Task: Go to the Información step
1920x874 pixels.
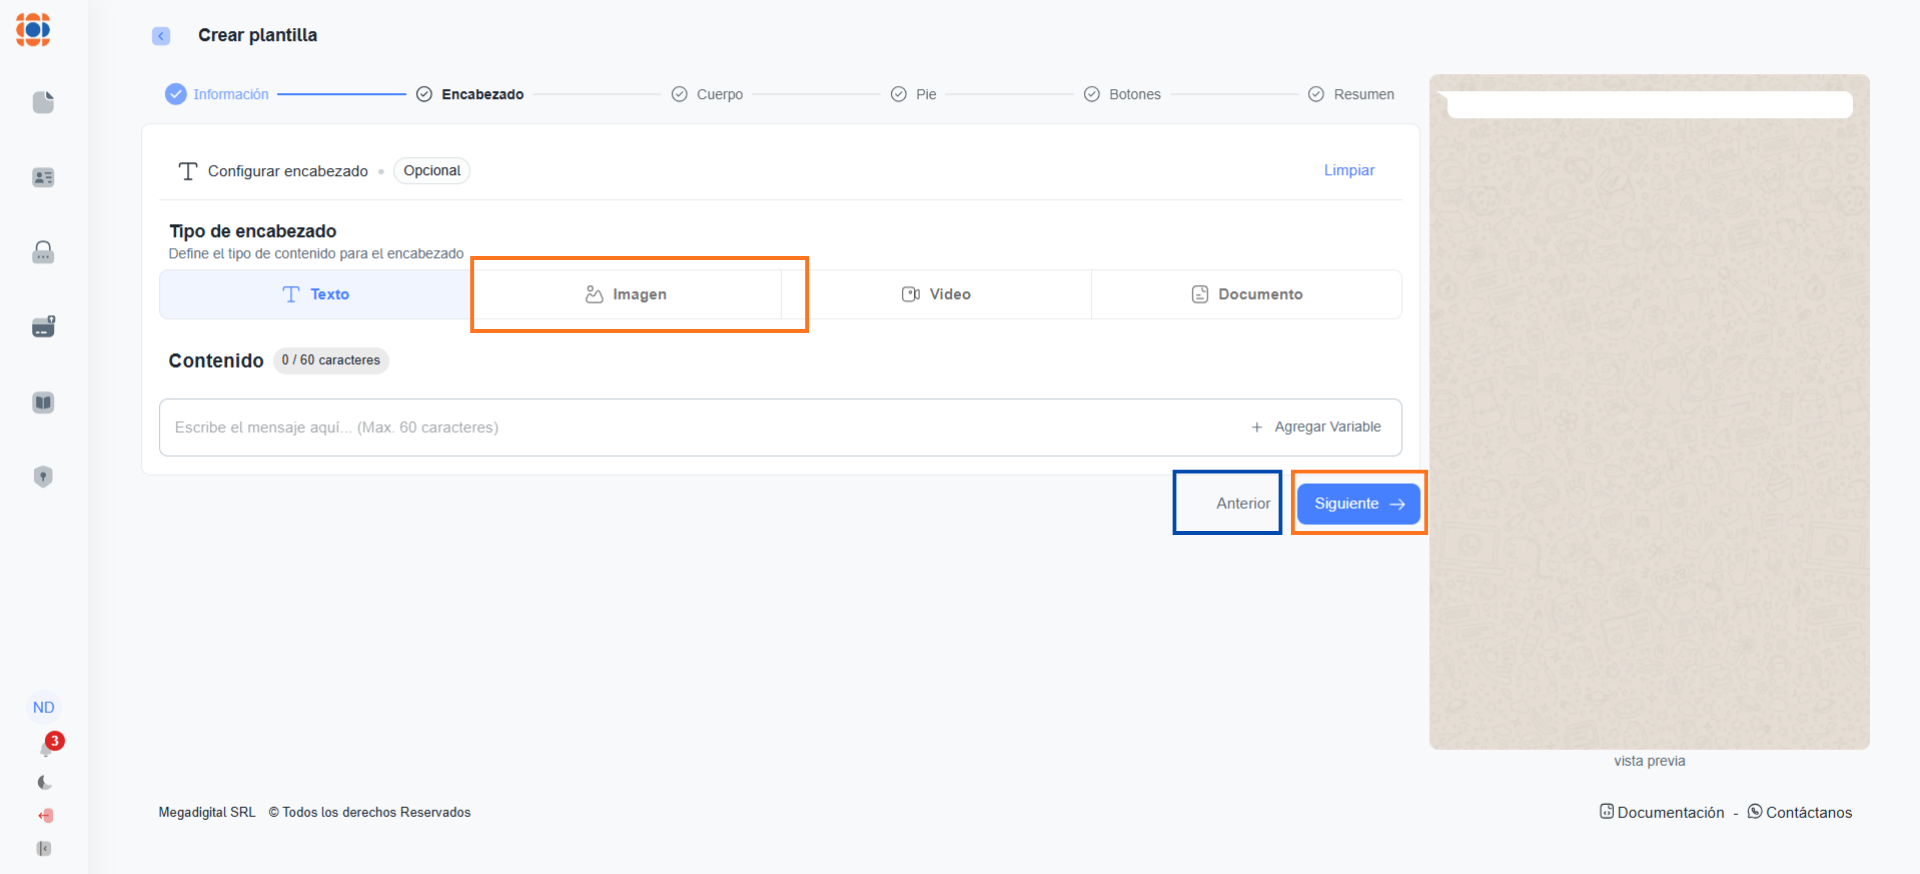Action: (218, 94)
